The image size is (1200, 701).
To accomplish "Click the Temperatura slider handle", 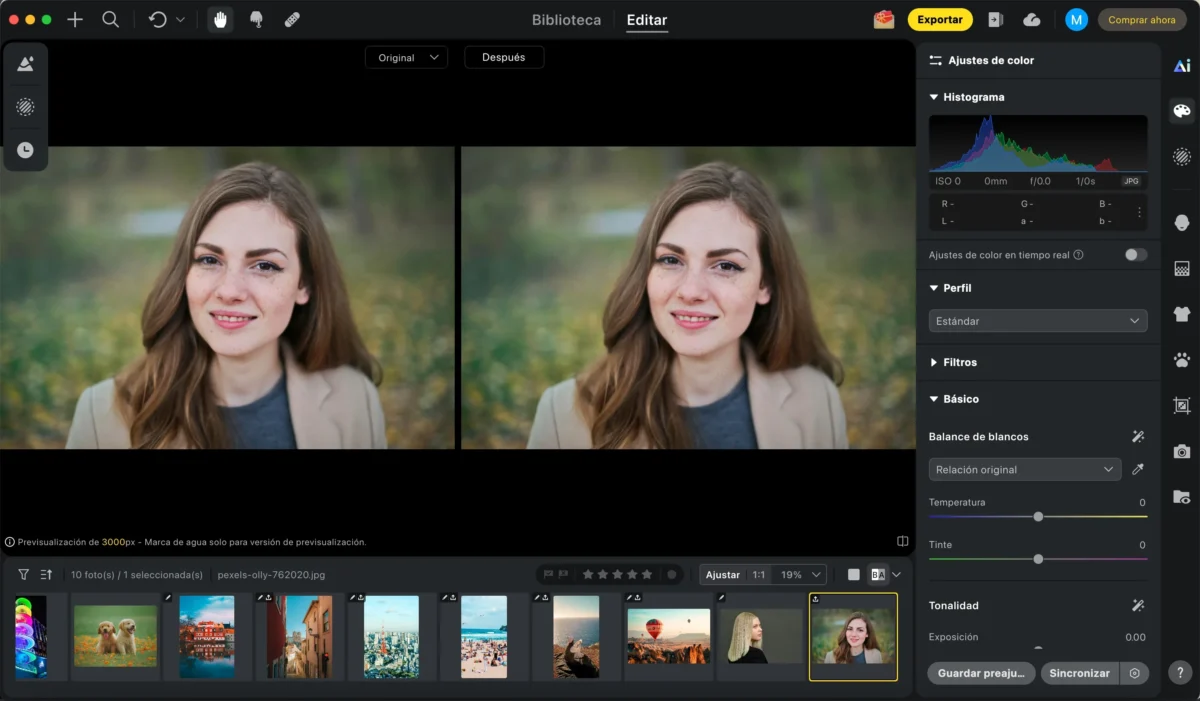I will 1038,517.
